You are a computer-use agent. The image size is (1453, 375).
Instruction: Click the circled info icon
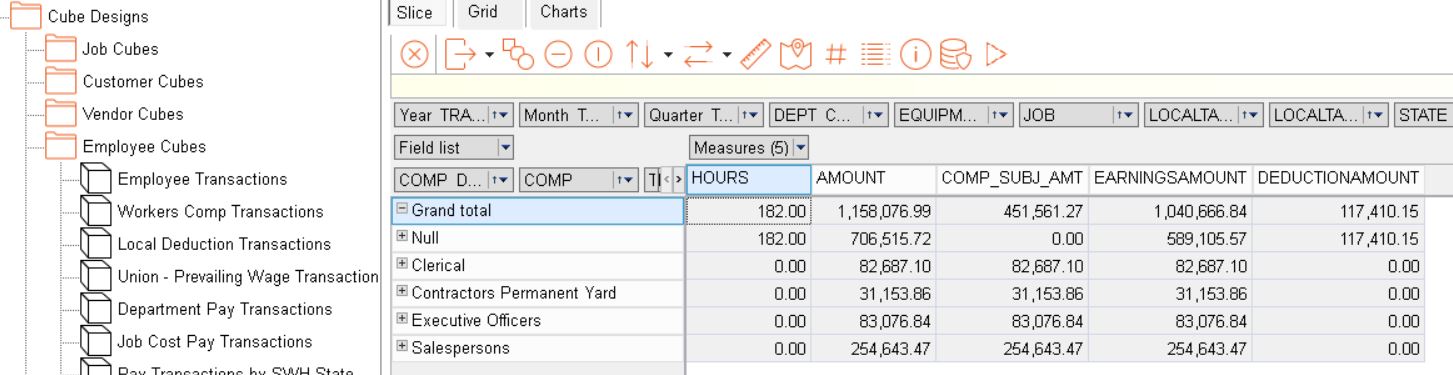(916, 55)
